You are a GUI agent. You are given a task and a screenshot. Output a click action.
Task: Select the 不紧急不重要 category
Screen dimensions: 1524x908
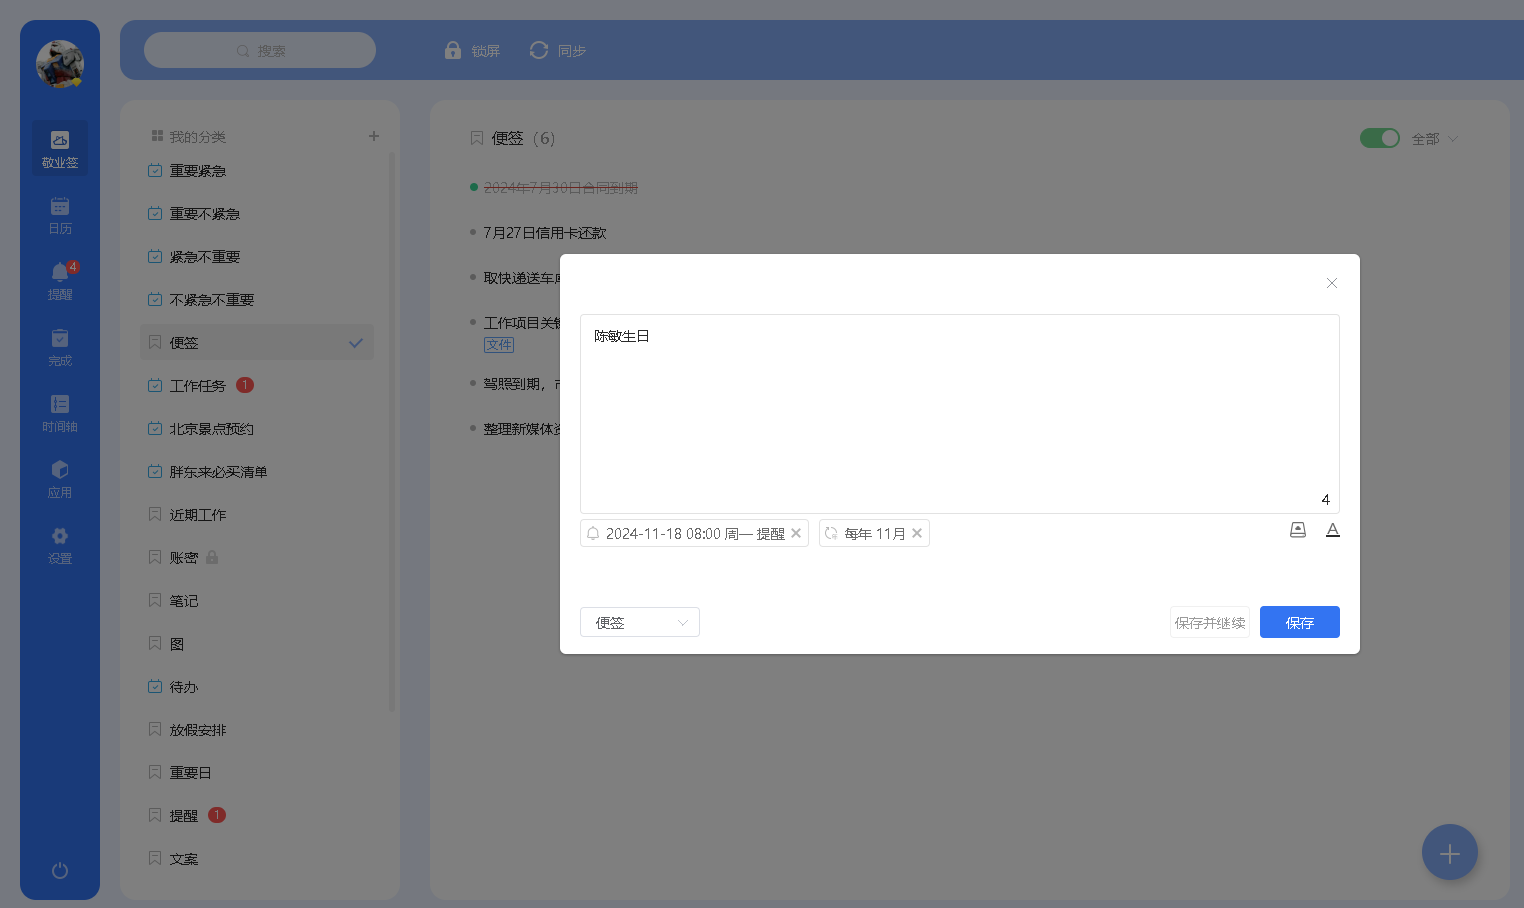tap(257, 300)
